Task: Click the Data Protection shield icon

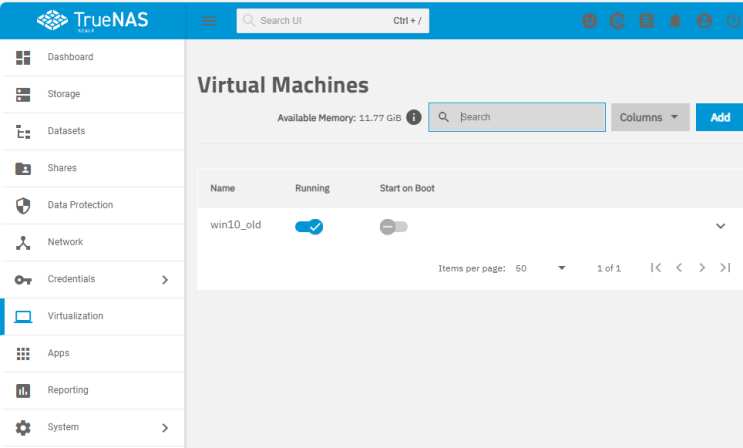Action: [x=23, y=205]
